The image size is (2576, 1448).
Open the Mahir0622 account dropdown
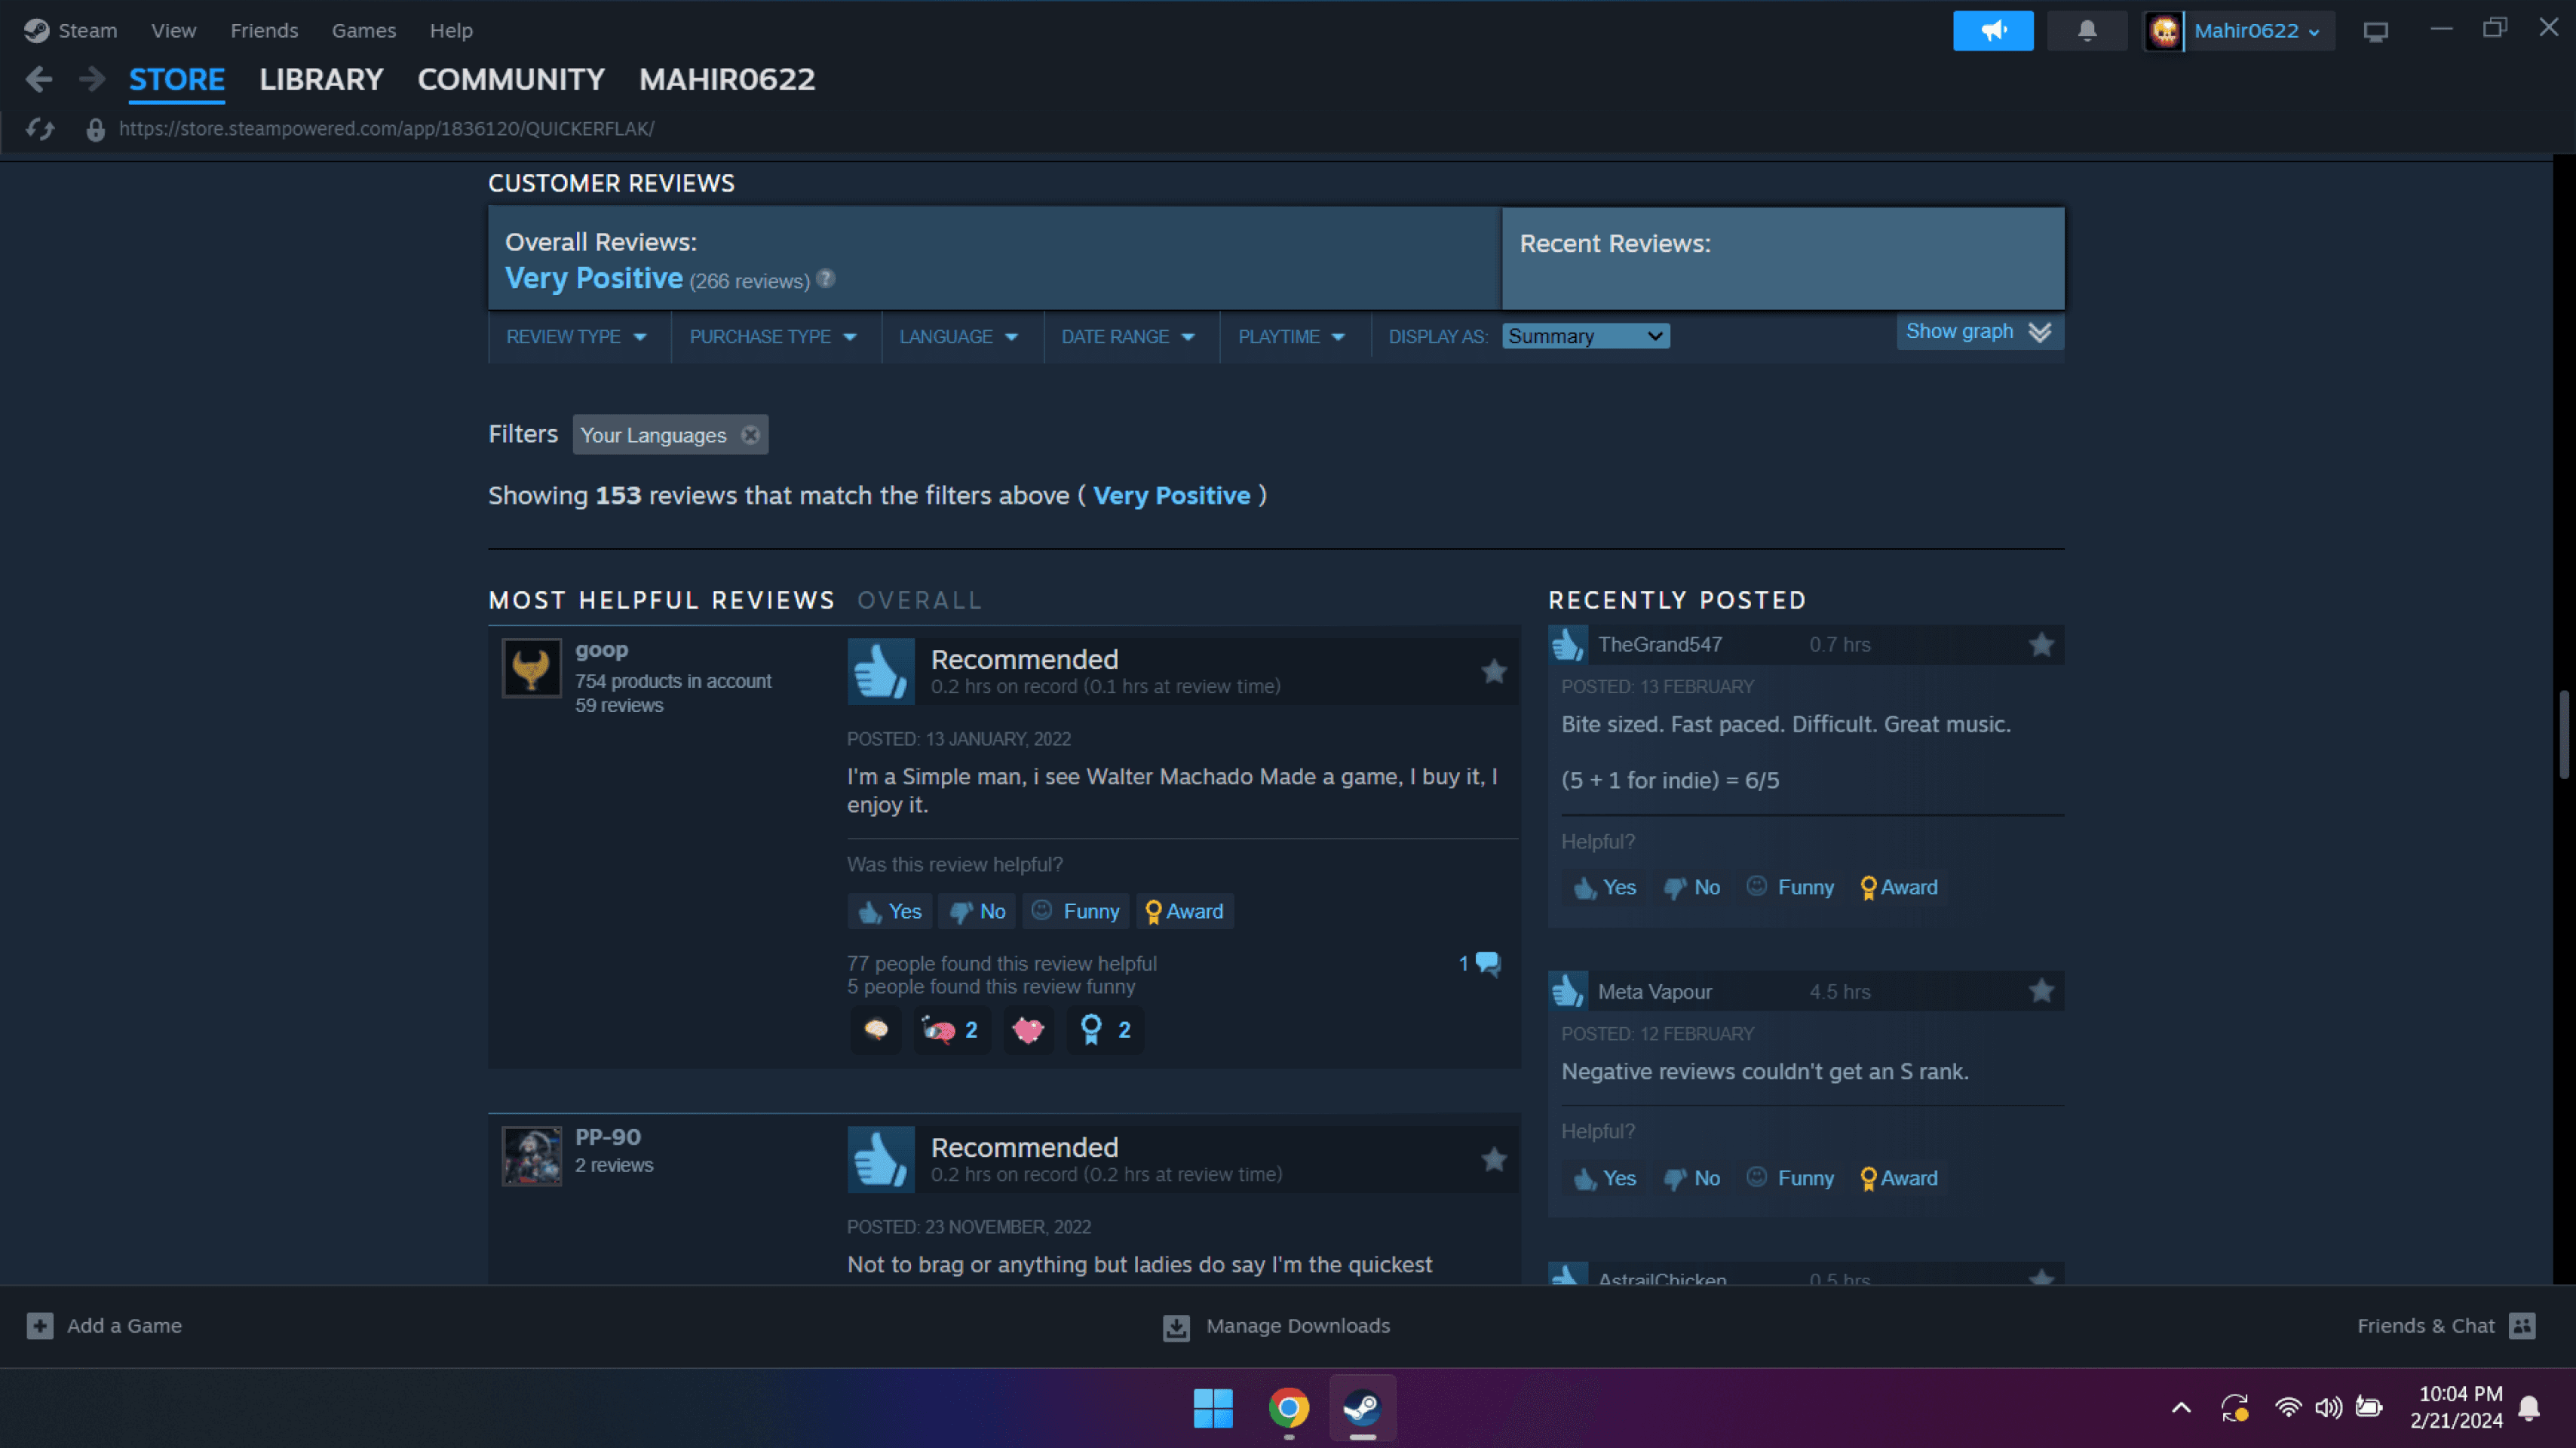coord(2257,31)
